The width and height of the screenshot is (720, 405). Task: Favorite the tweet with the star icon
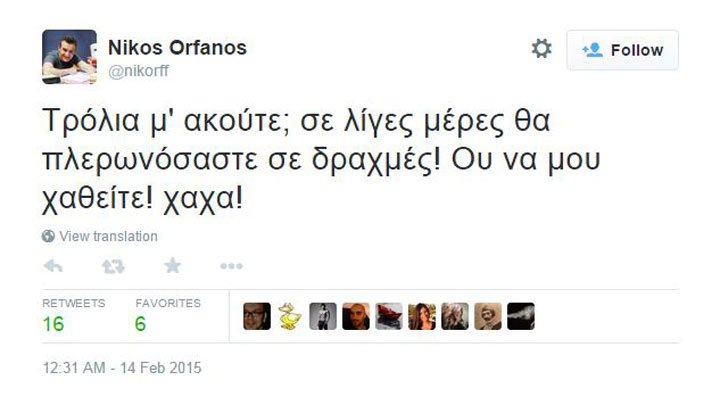coord(172,266)
